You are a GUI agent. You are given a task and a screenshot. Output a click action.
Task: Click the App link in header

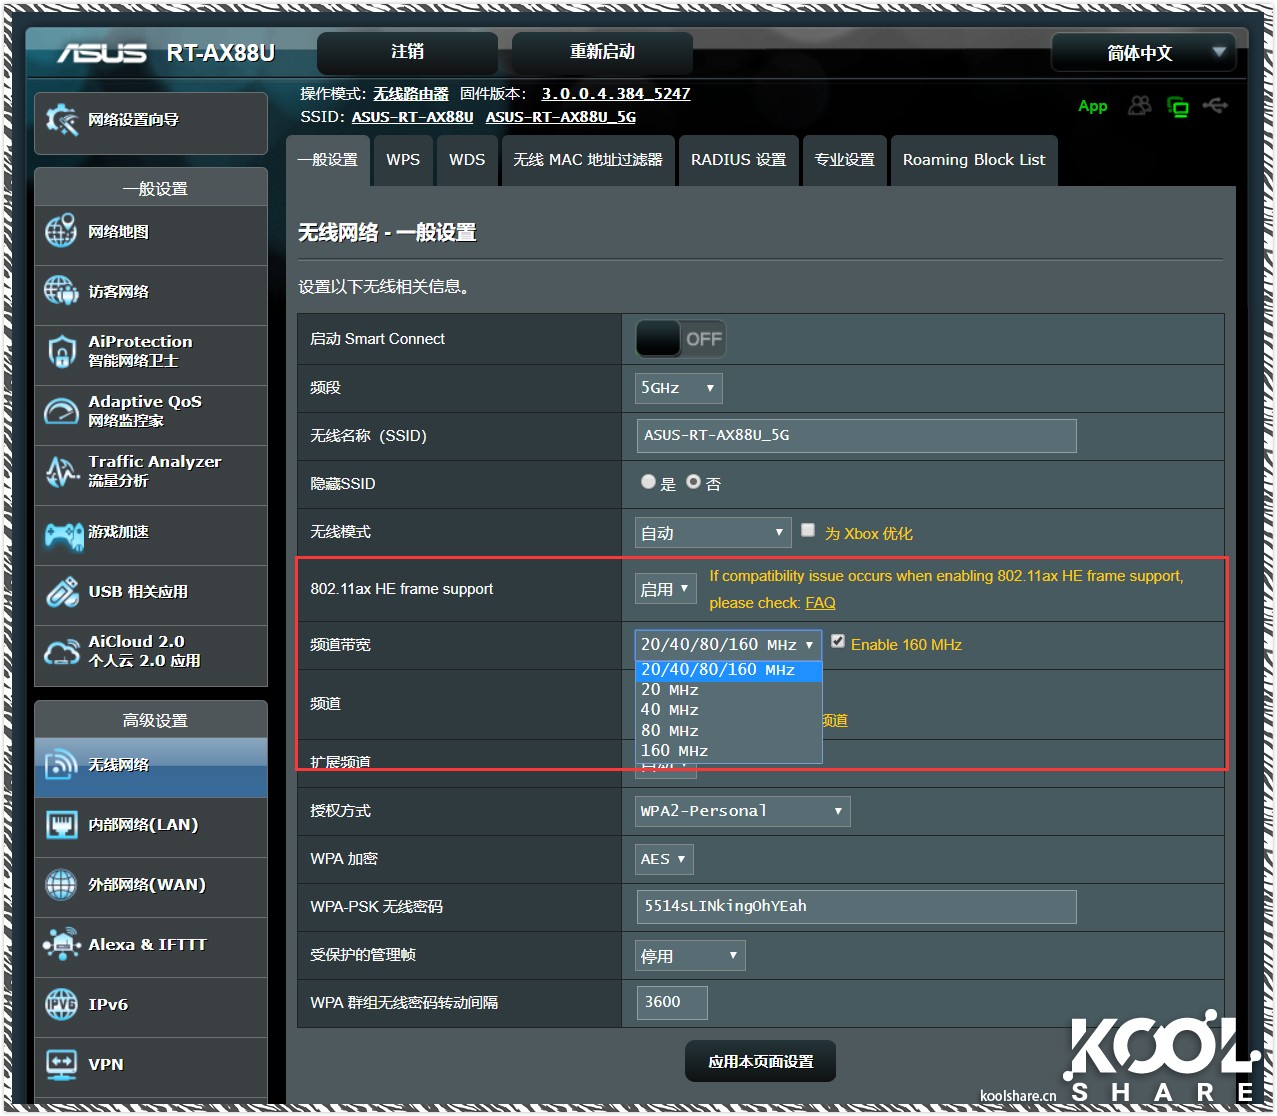(x=1093, y=106)
